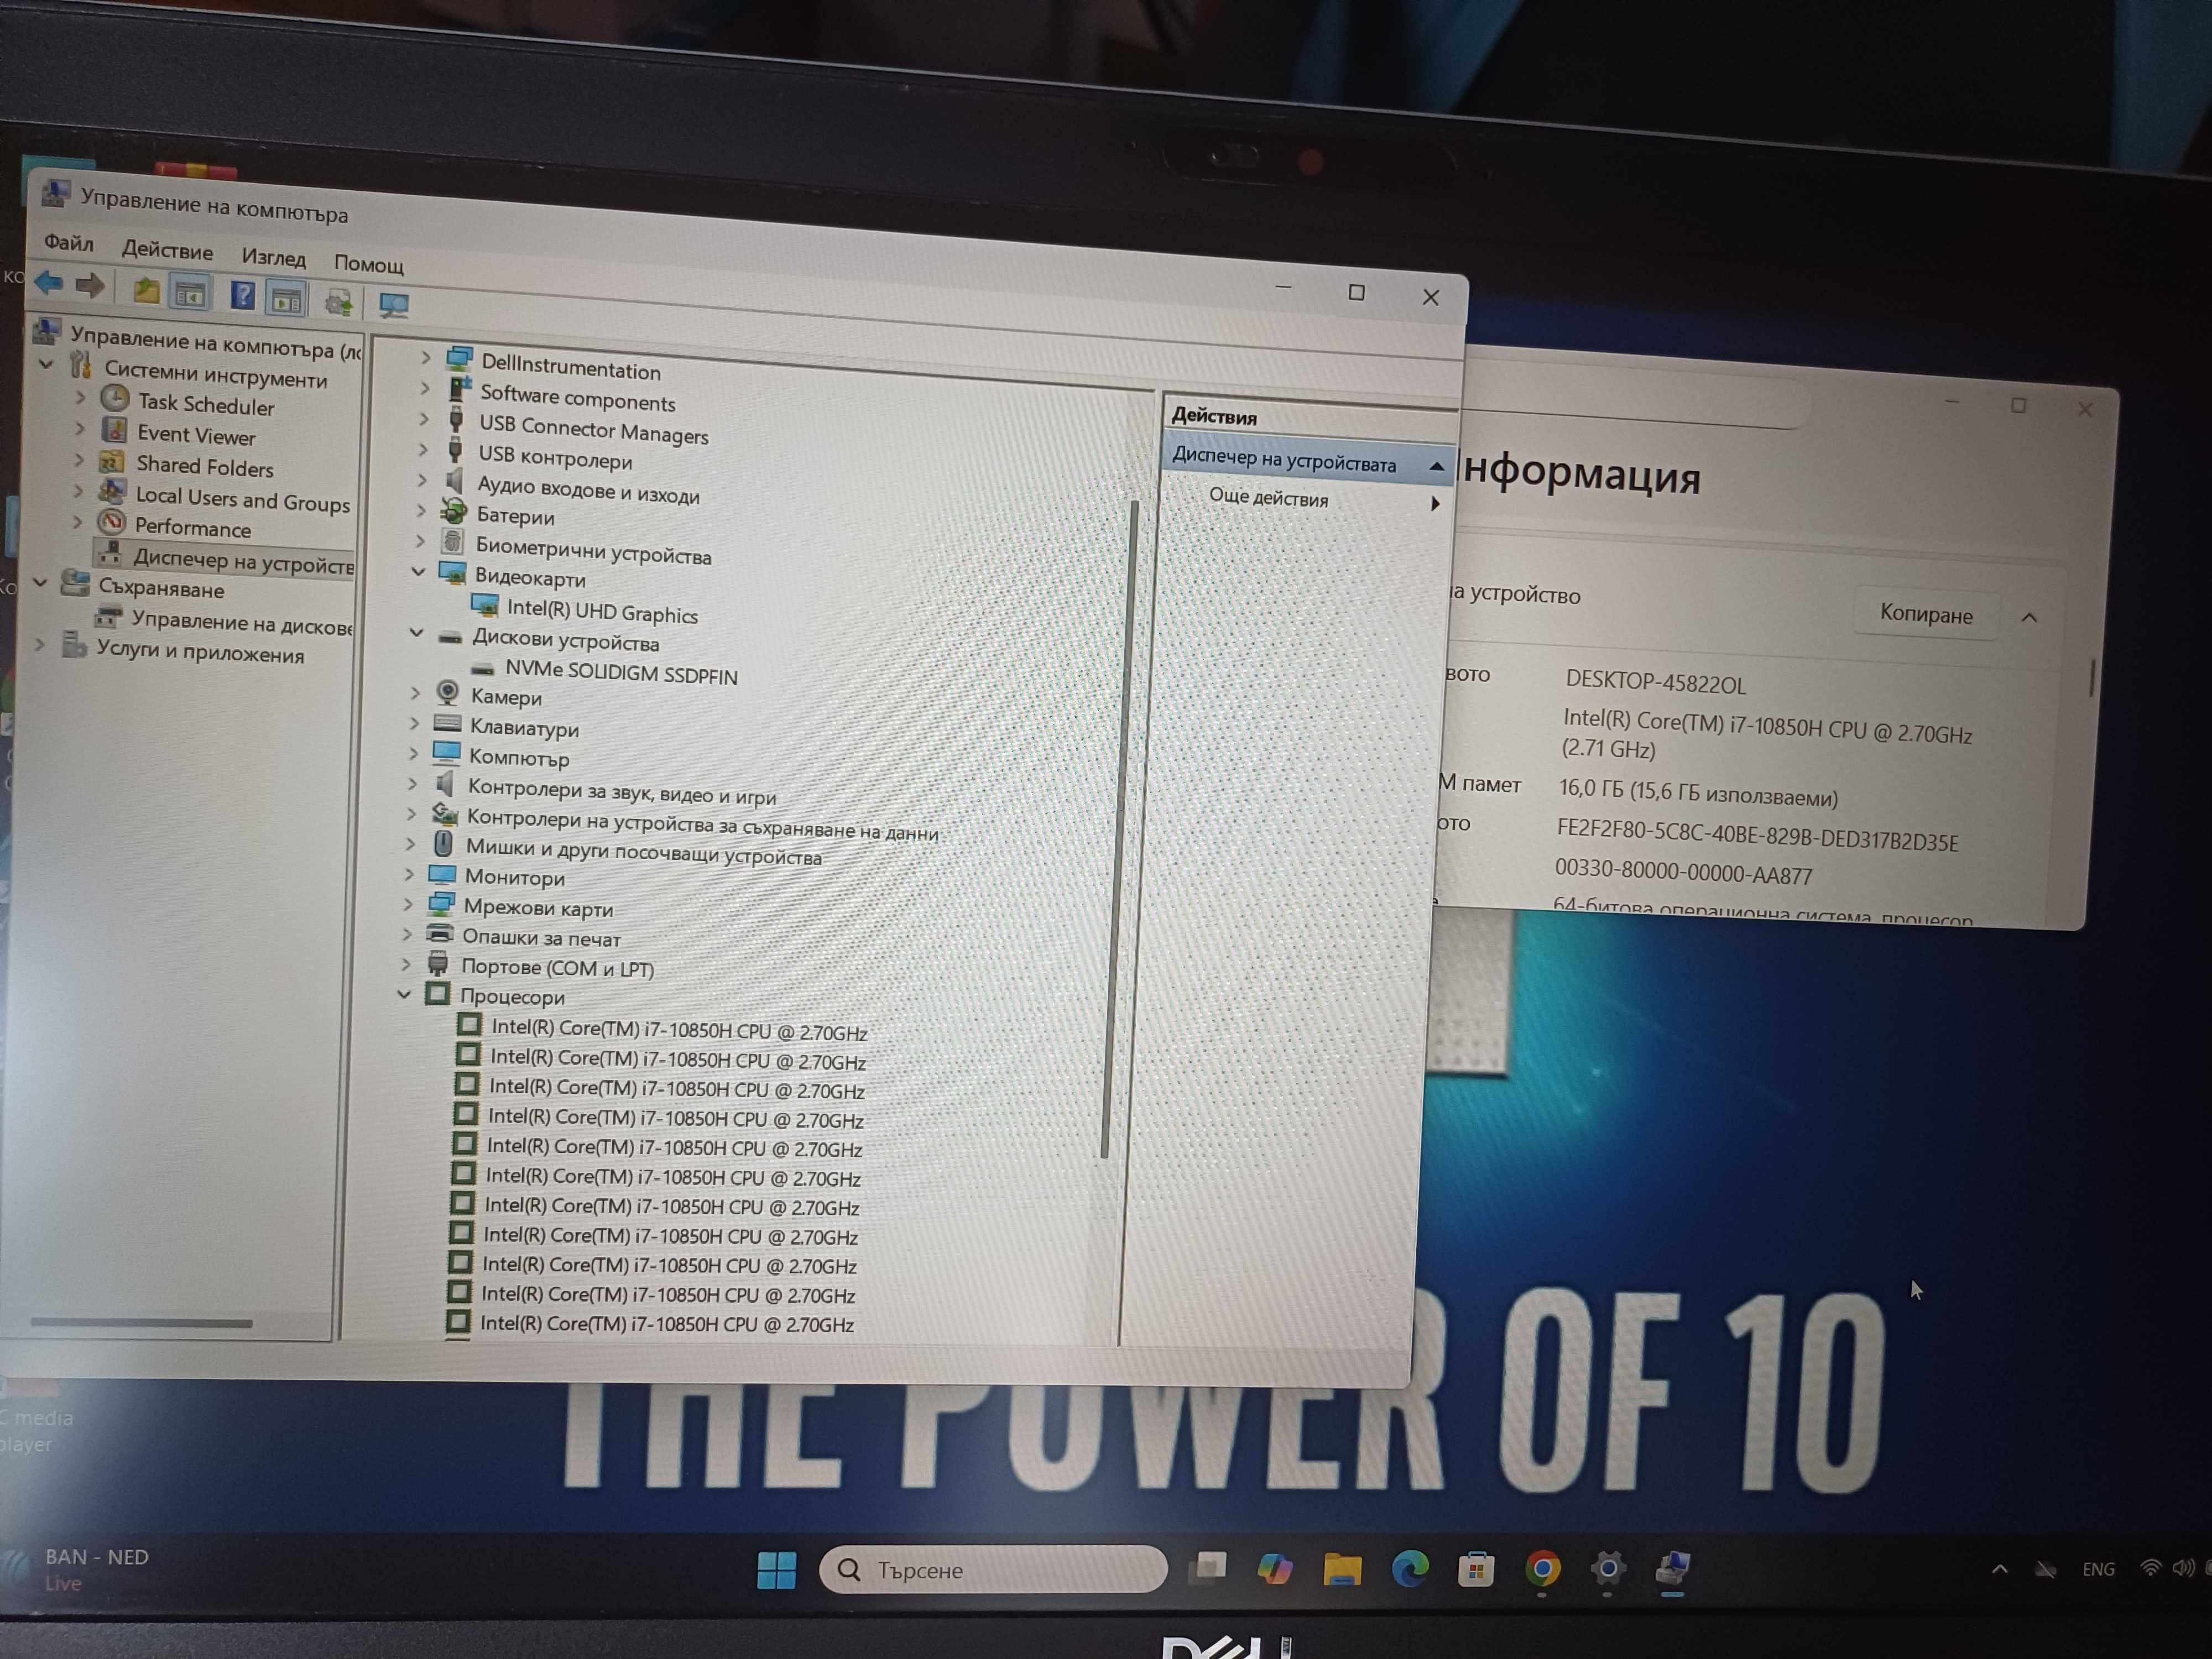Viewport: 2212px width, 1659px height.
Task: Click the BAN - NED Live widget
Action: point(80,1569)
